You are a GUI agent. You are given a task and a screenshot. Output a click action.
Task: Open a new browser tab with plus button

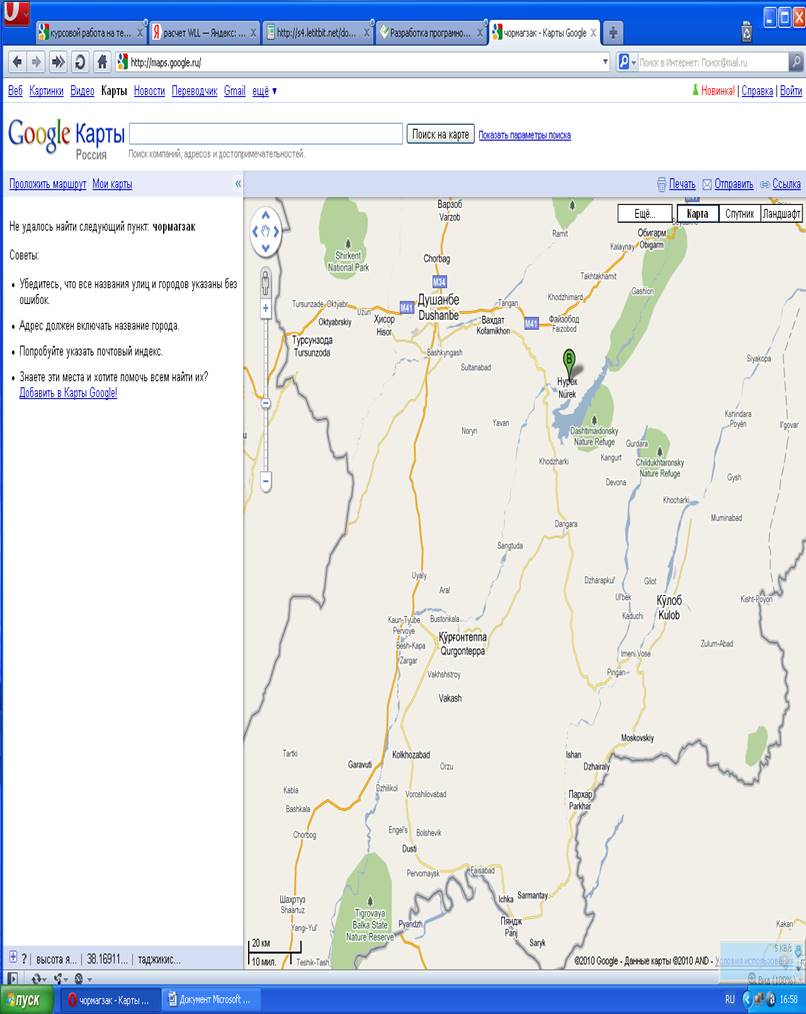click(x=612, y=32)
